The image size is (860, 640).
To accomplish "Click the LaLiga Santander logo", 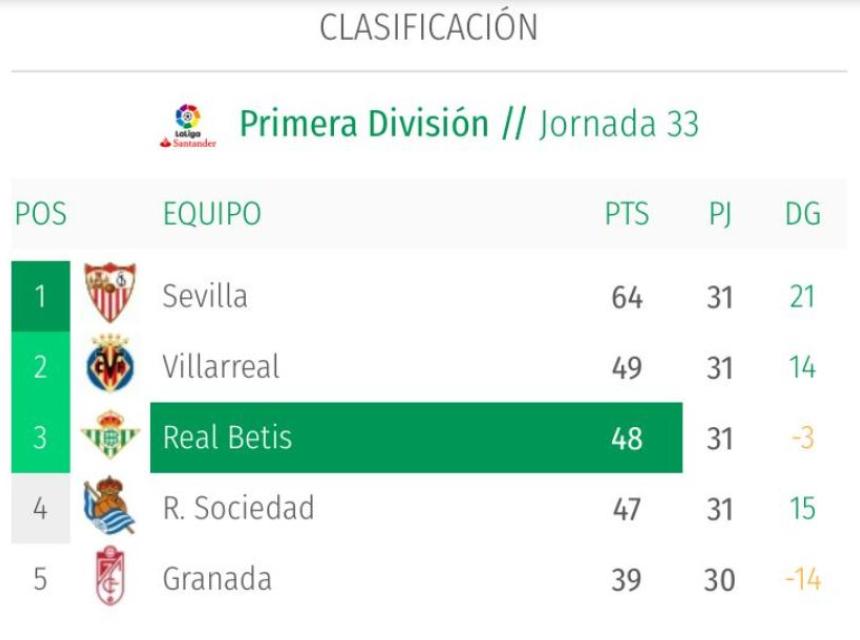I will click(188, 126).
